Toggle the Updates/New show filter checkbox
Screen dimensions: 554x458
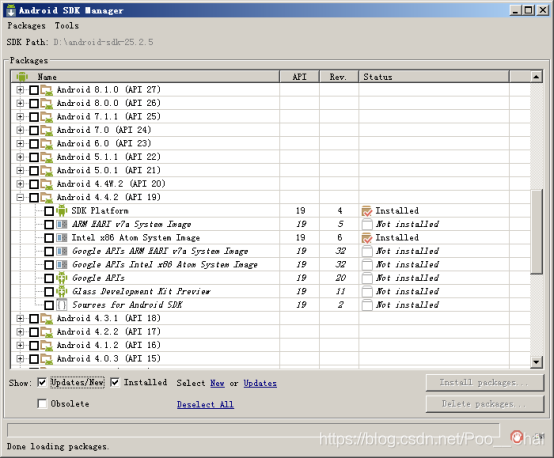tap(42, 383)
